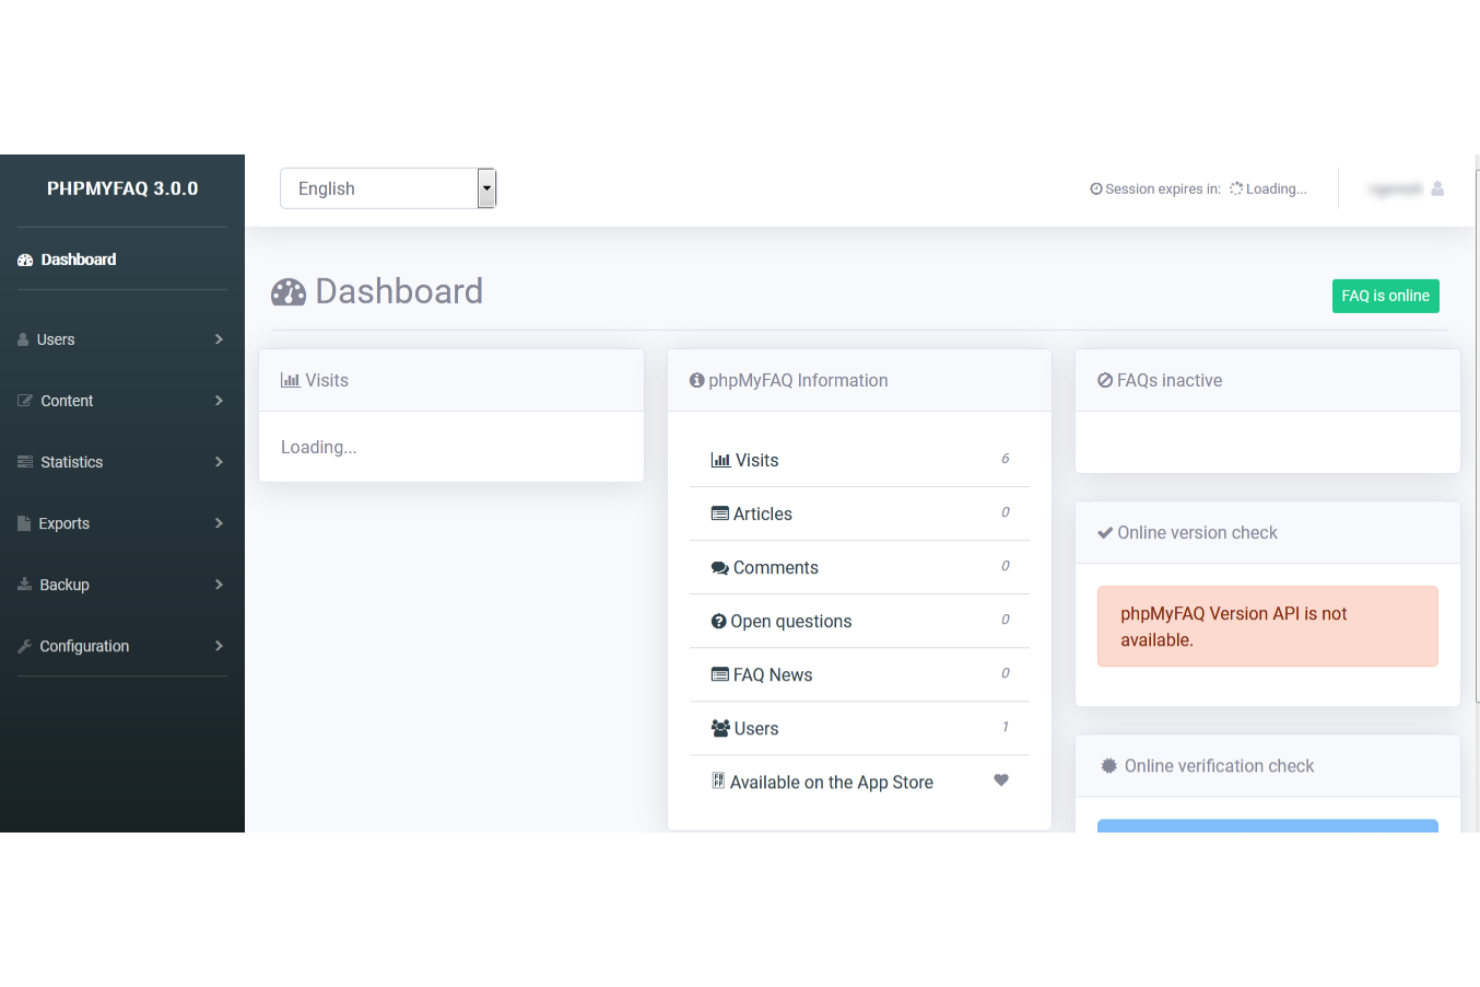The width and height of the screenshot is (1480, 987).
Task: Click the PHPMYFAQ 3.0.0 brand link
Action: (x=122, y=189)
